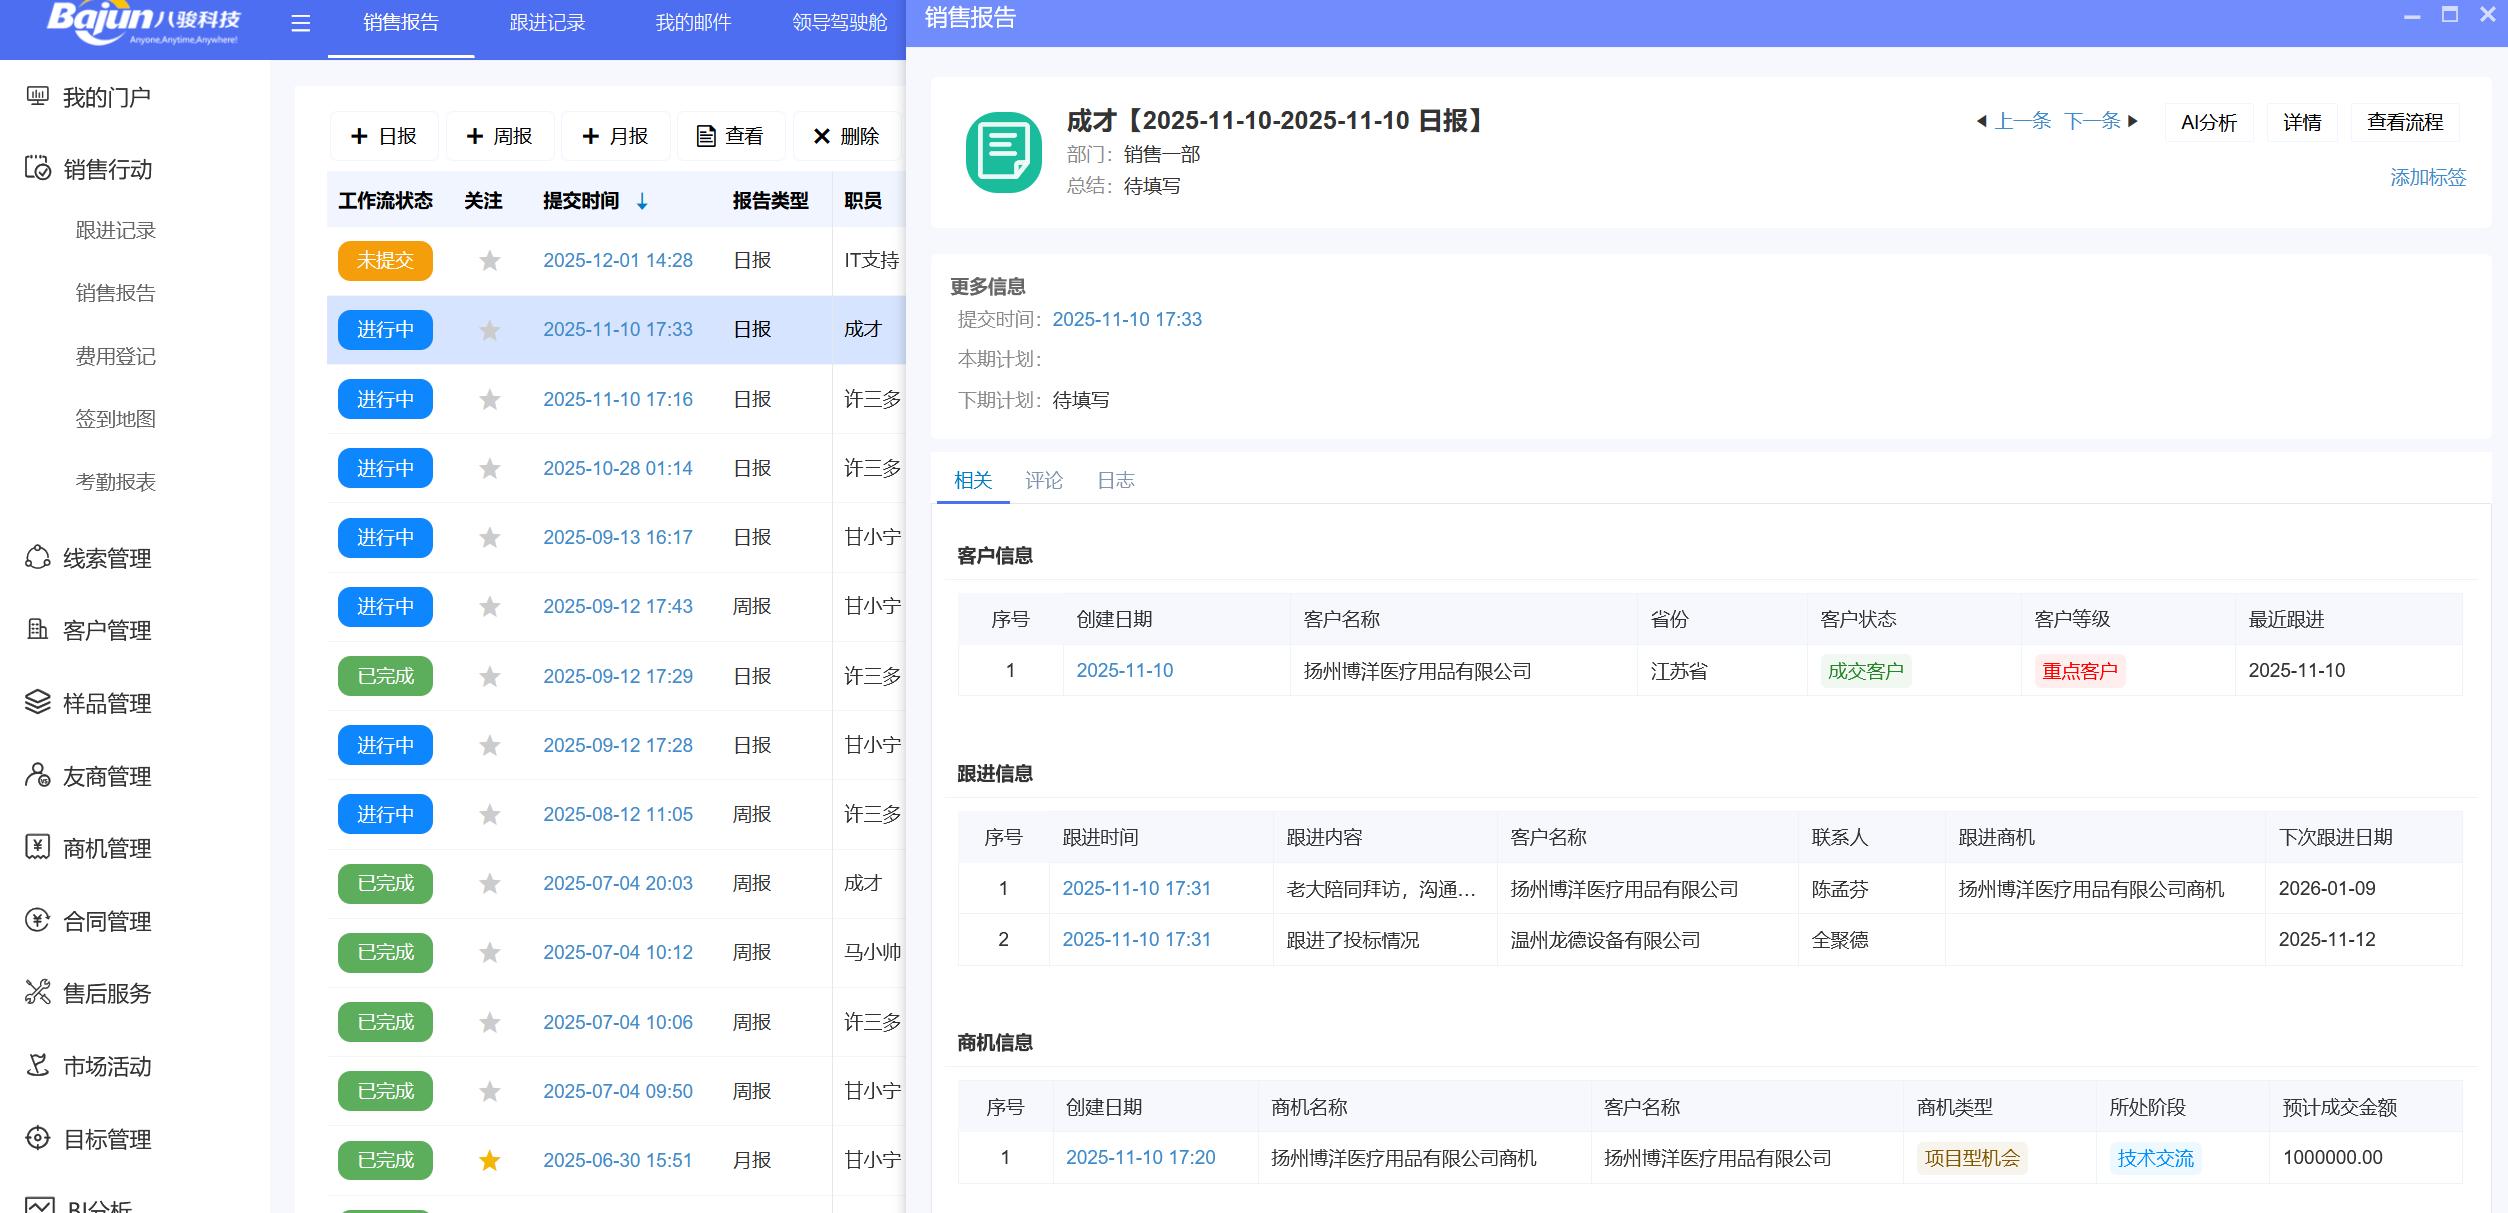Sort by 提交时间 descending arrow
This screenshot has width=2508, height=1213.
click(642, 201)
